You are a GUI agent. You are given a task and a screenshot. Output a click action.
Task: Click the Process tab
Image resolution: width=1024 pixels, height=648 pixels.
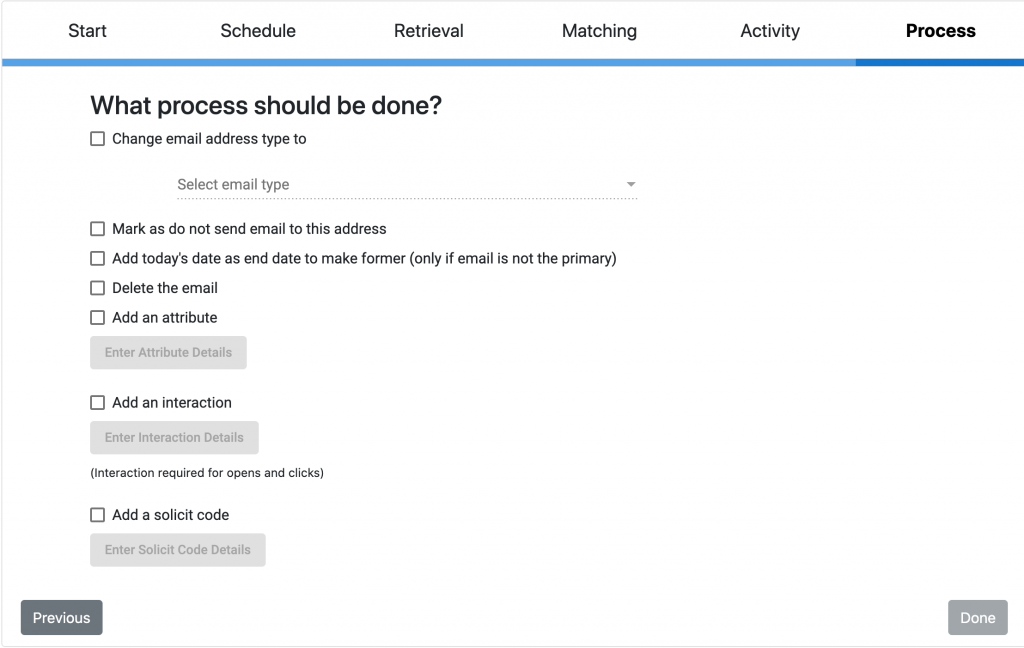(x=940, y=31)
